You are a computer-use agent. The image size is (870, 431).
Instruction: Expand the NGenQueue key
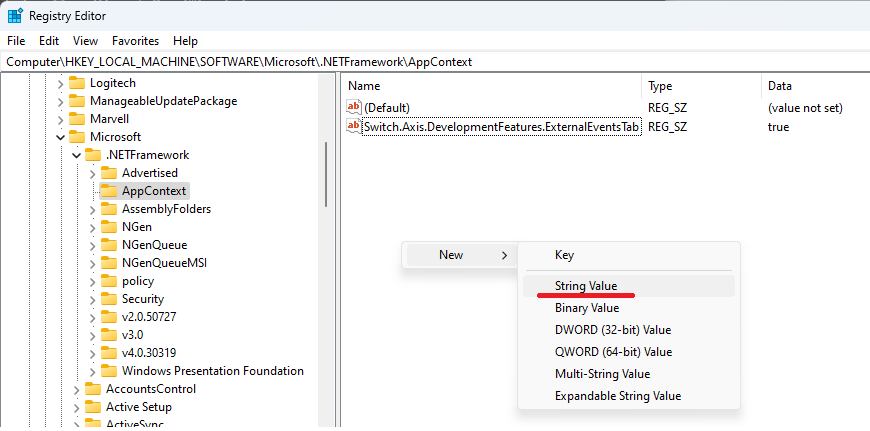coord(93,245)
